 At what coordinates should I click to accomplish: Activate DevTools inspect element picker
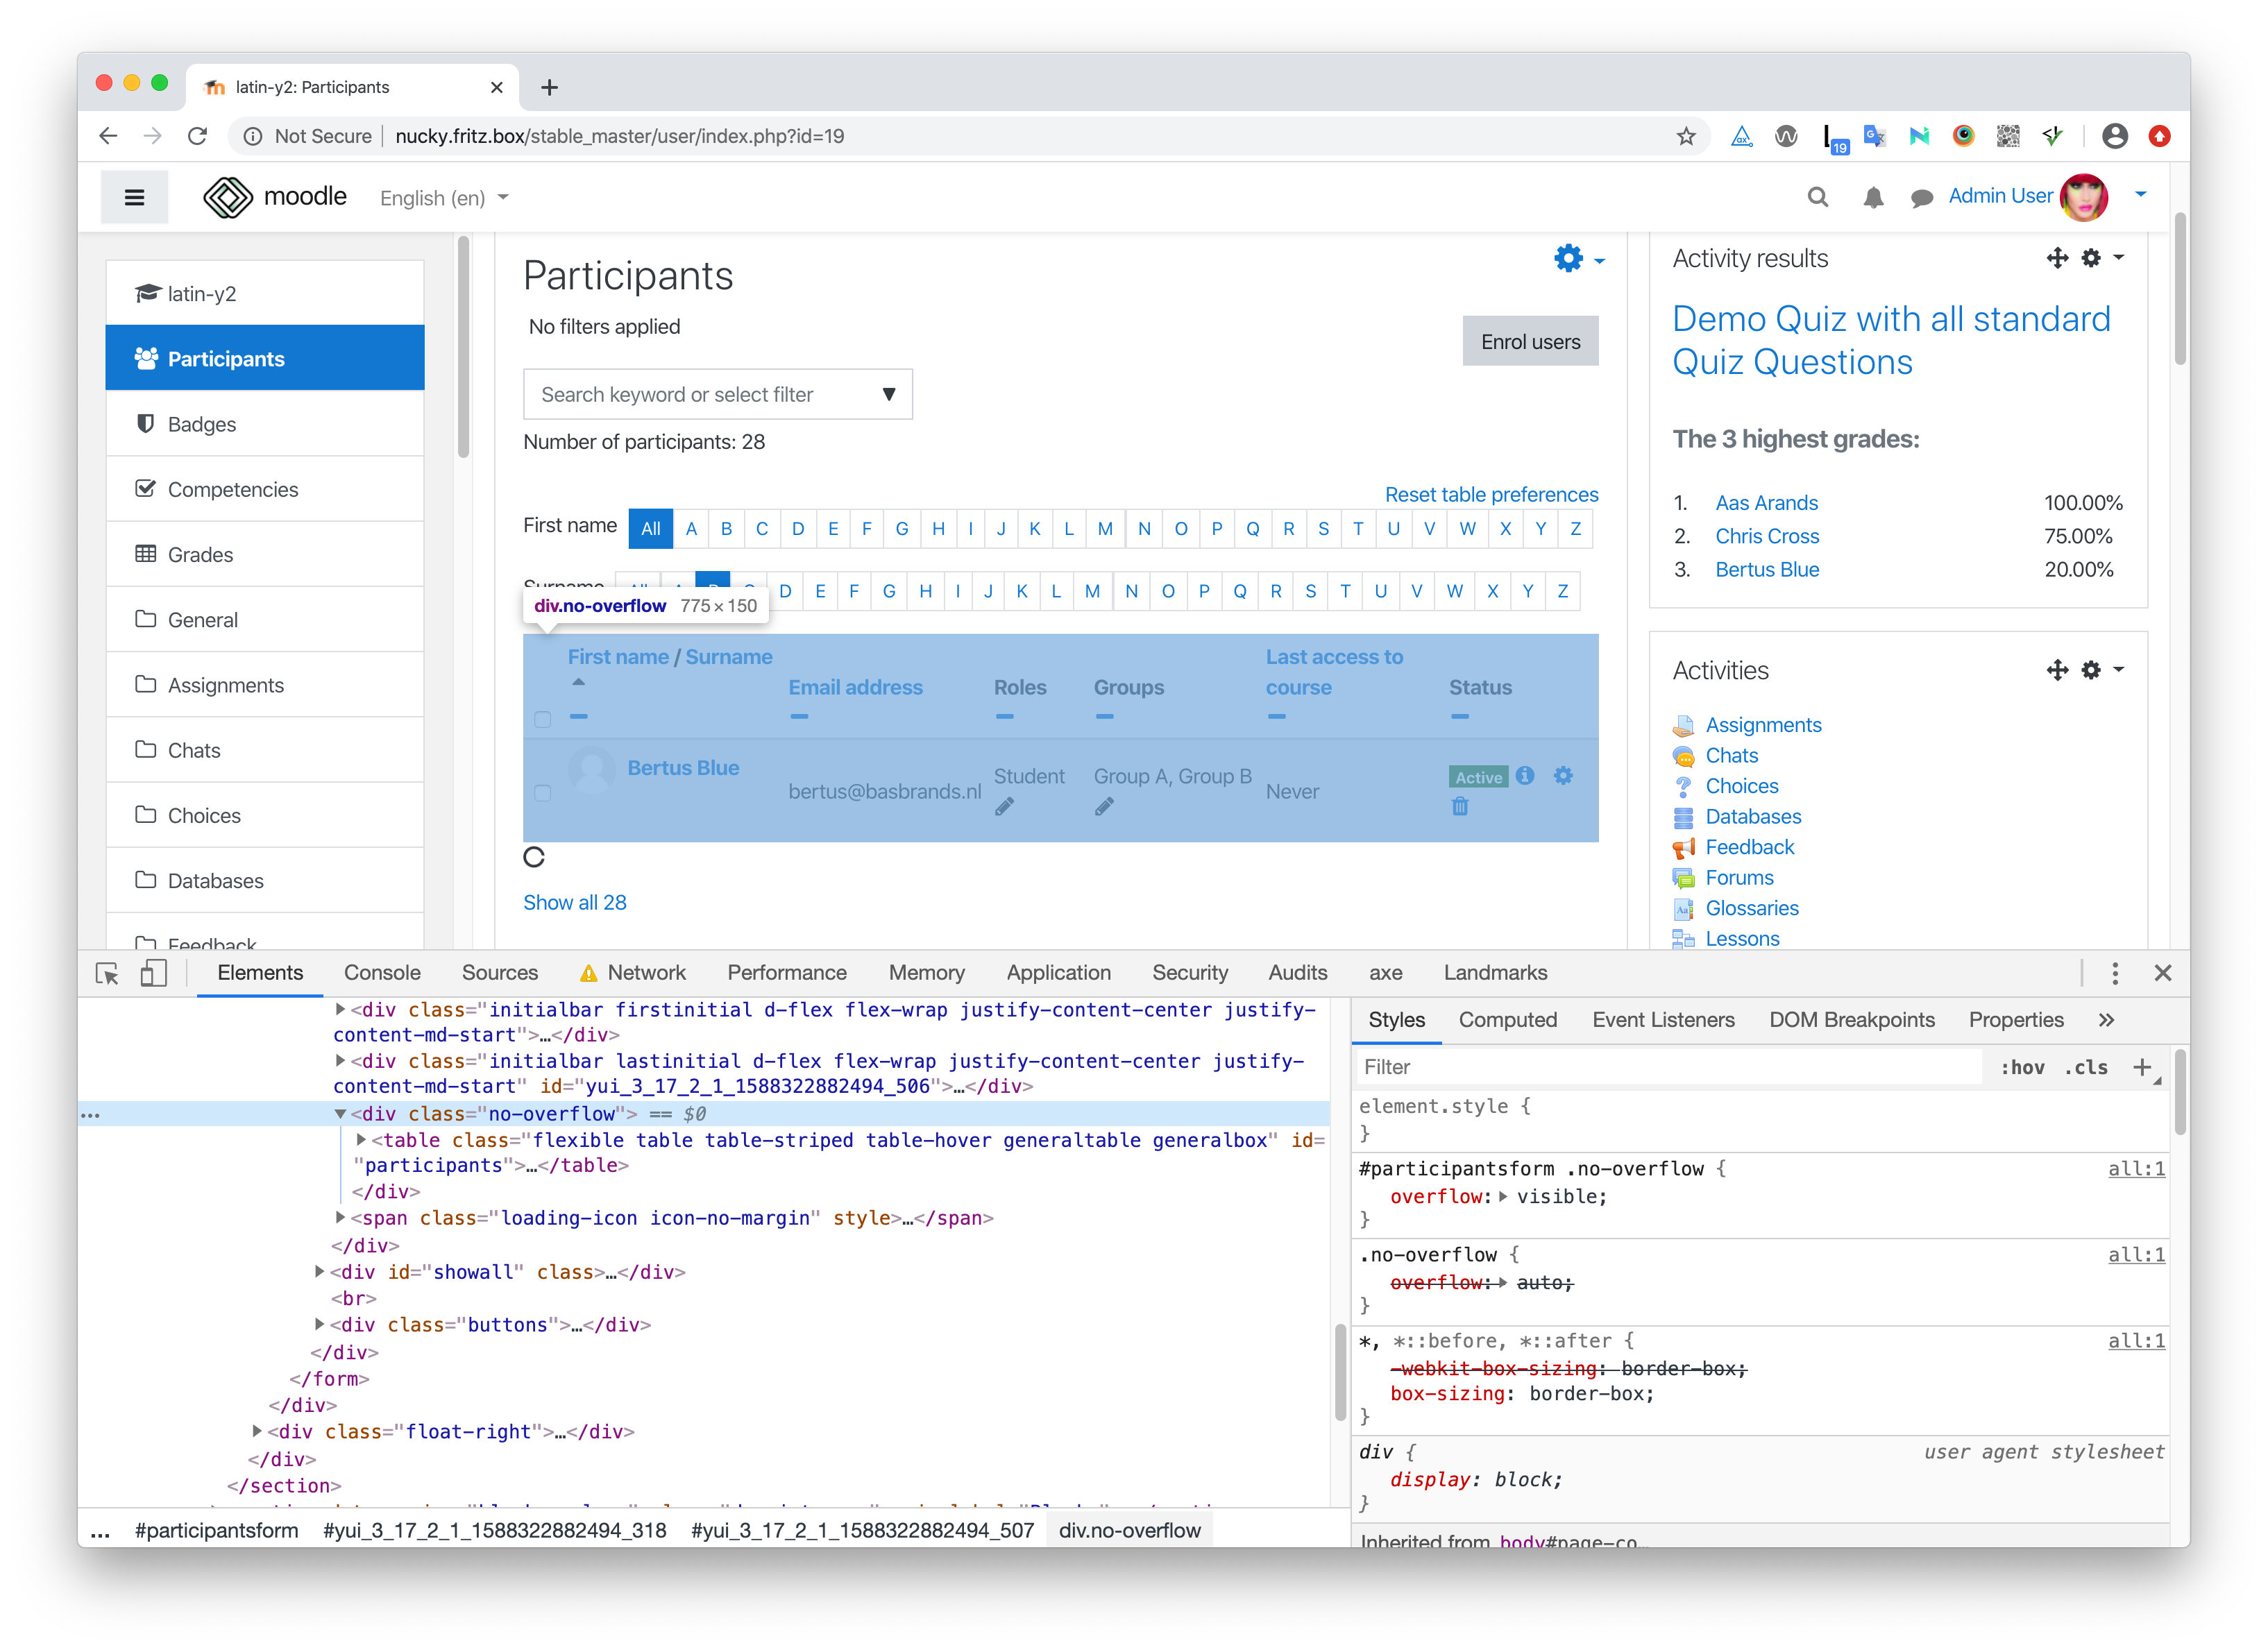[x=107, y=973]
